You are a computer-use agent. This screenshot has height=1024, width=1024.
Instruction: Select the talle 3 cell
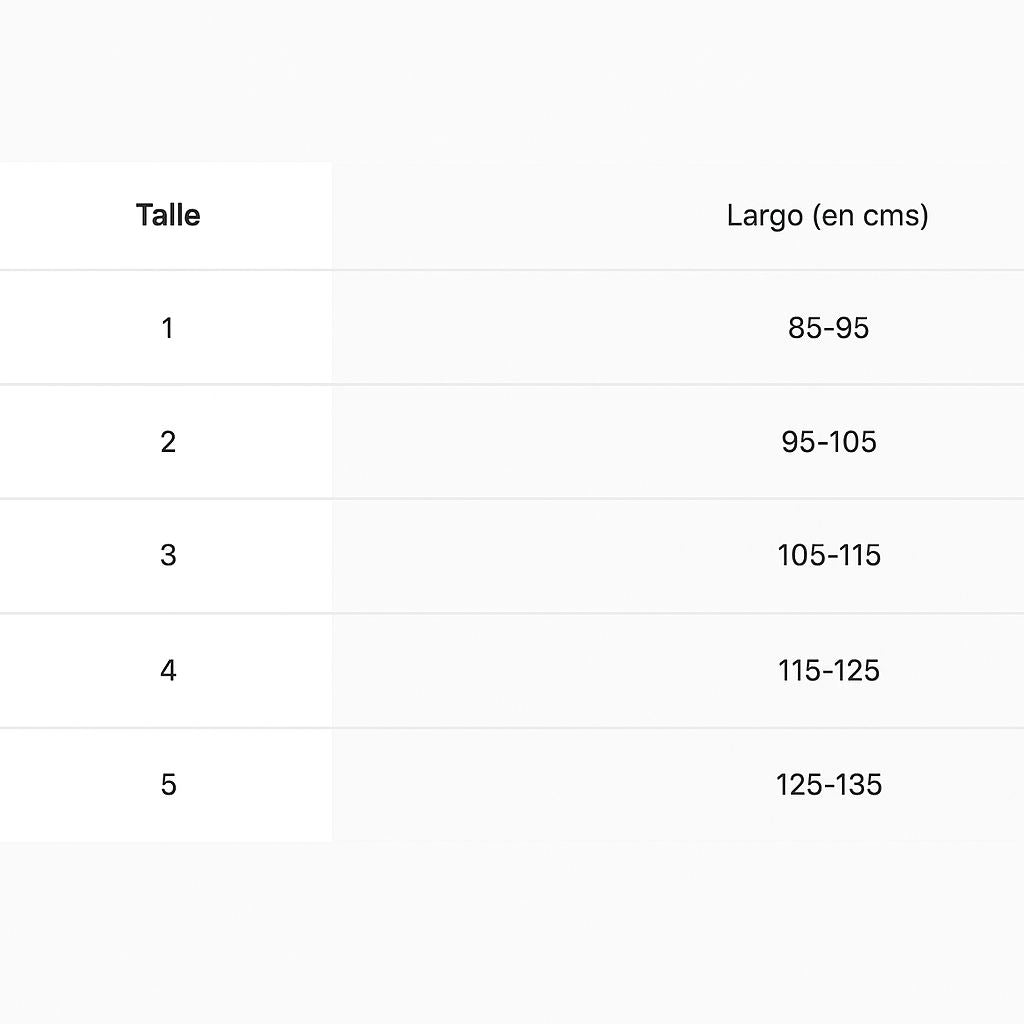(167, 556)
